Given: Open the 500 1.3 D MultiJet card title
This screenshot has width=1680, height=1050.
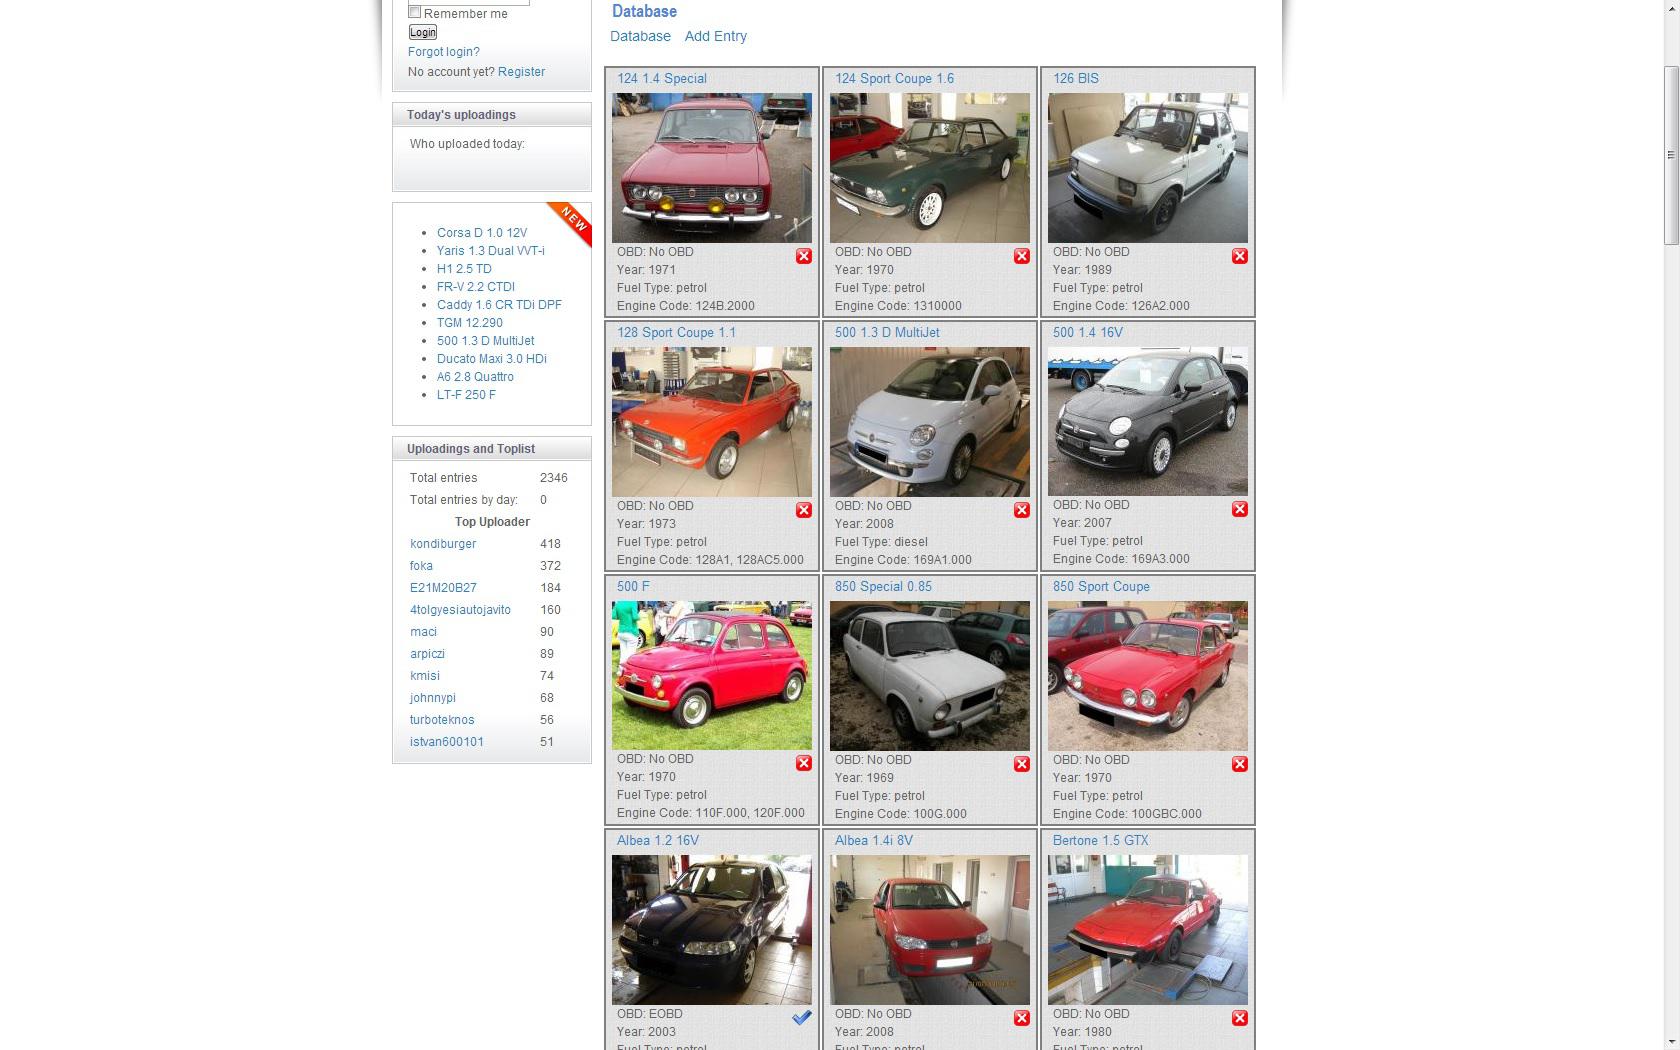Looking at the screenshot, I should [x=887, y=332].
